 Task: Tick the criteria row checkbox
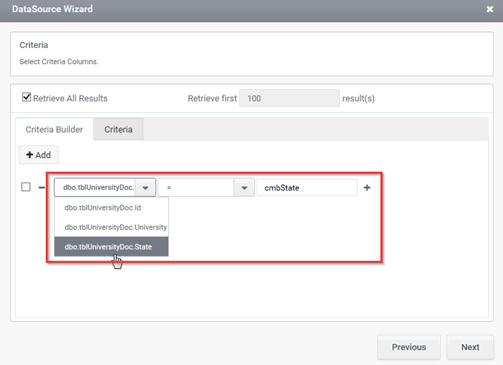pyautogui.click(x=26, y=187)
